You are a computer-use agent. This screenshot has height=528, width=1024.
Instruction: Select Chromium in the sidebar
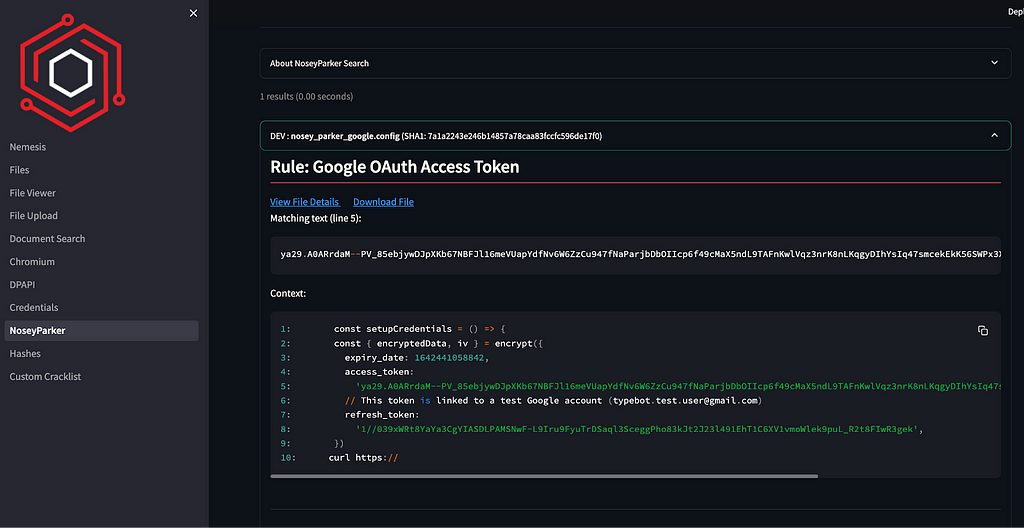(32, 261)
